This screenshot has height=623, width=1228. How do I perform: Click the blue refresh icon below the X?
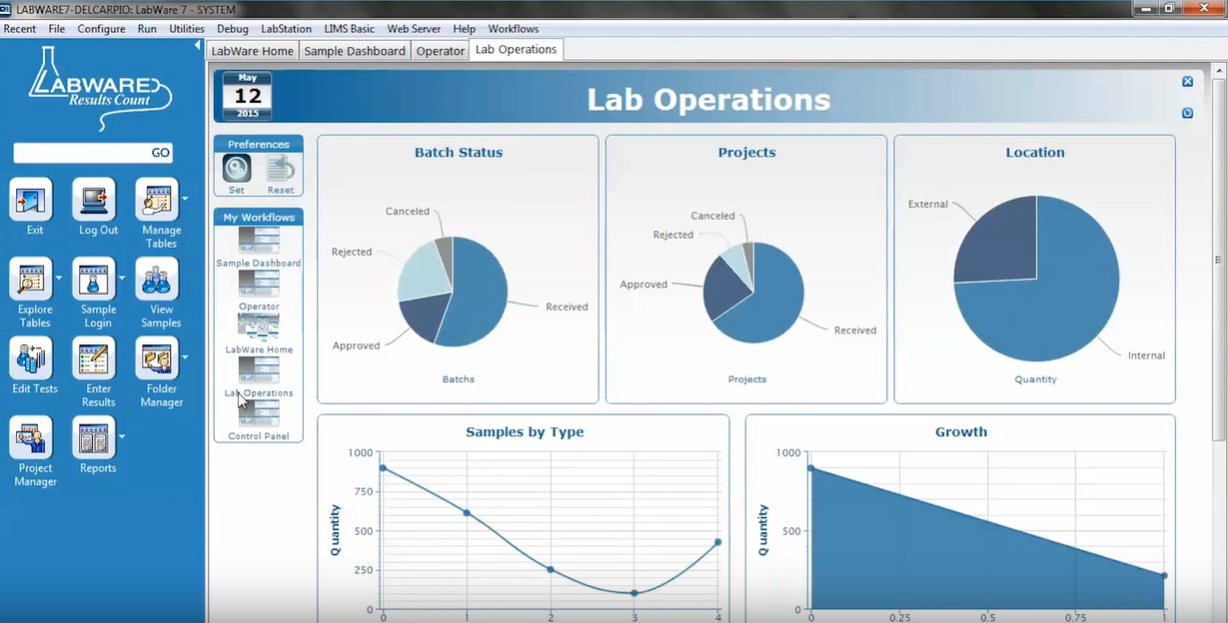pyautogui.click(x=1187, y=113)
